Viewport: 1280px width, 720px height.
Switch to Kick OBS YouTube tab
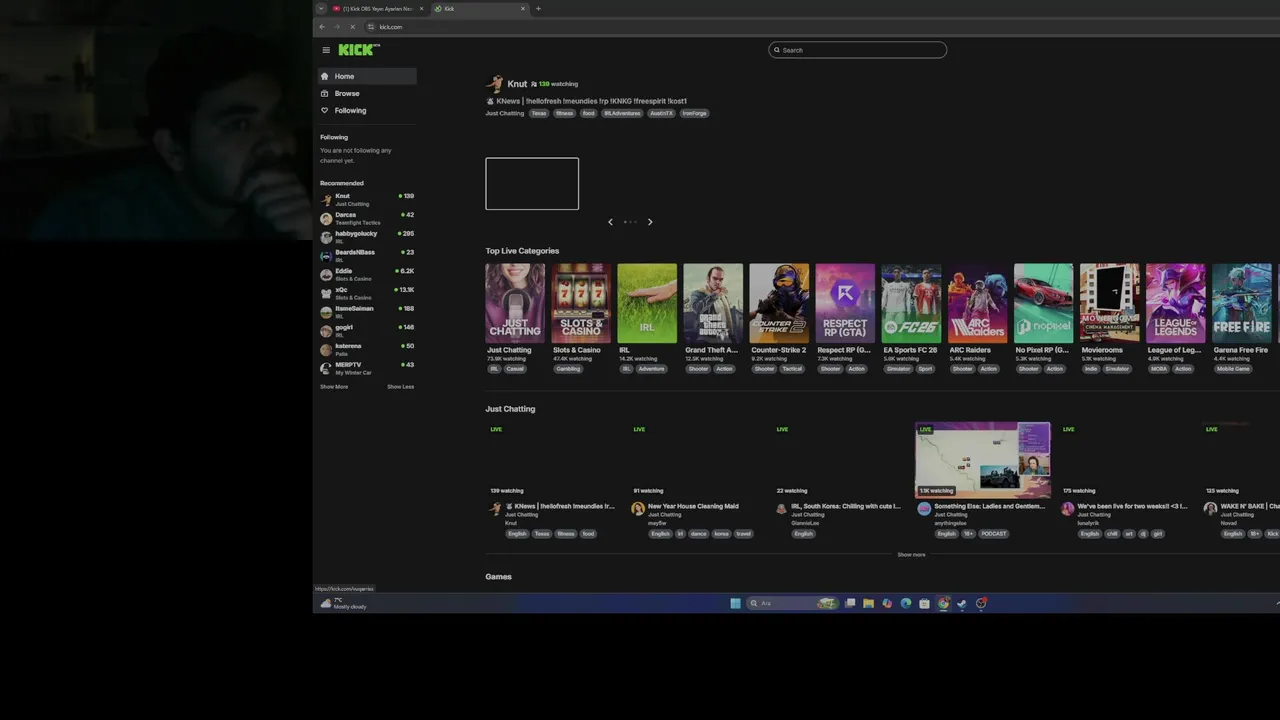pyautogui.click(x=378, y=8)
